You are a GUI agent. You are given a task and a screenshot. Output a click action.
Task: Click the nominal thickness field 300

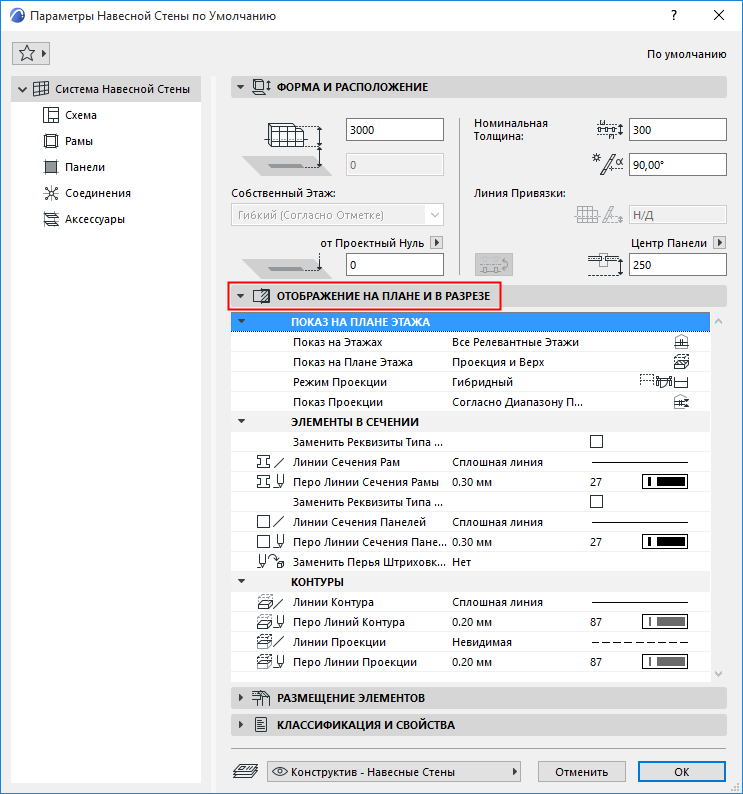coord(678,130)
